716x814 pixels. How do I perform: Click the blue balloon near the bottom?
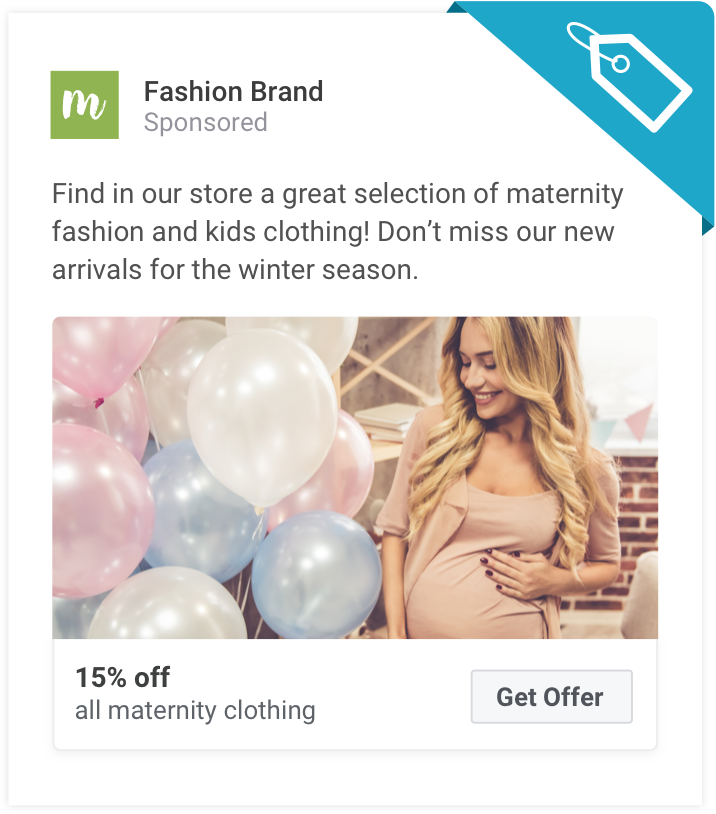pos(317,574)
